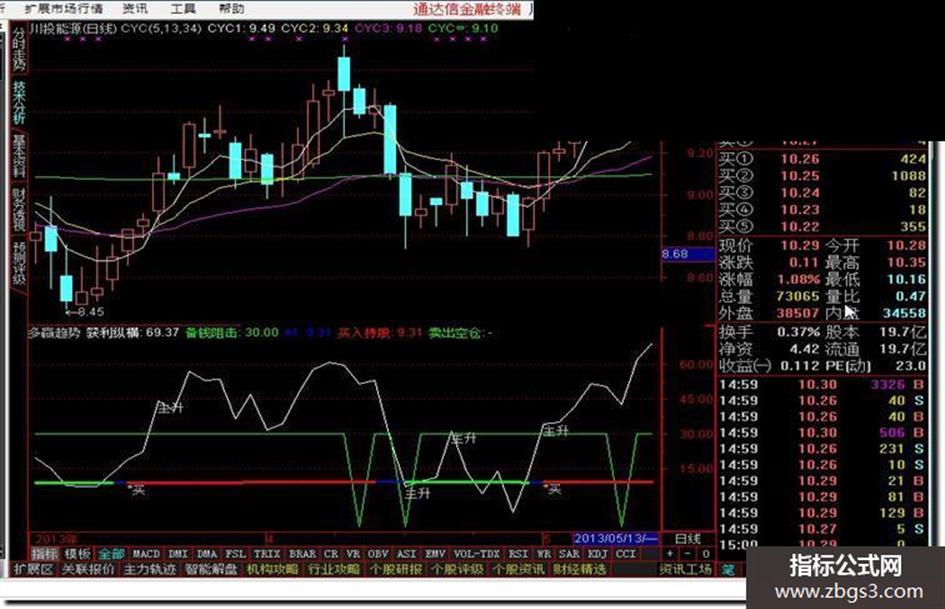Open the 资讯 menu
Image resolution: width=945 pixels, height=609 pixels.
(x=134, y=8)
